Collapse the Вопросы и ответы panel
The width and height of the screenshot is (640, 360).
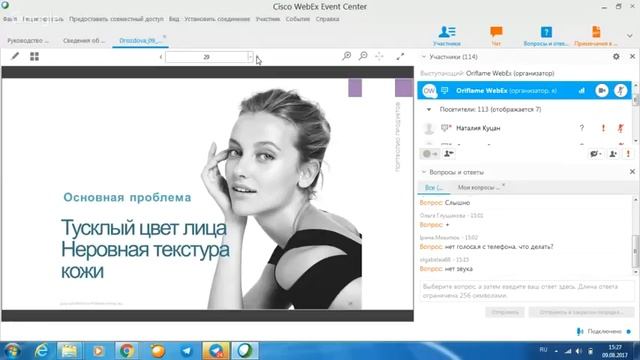[x=423, y=172]
